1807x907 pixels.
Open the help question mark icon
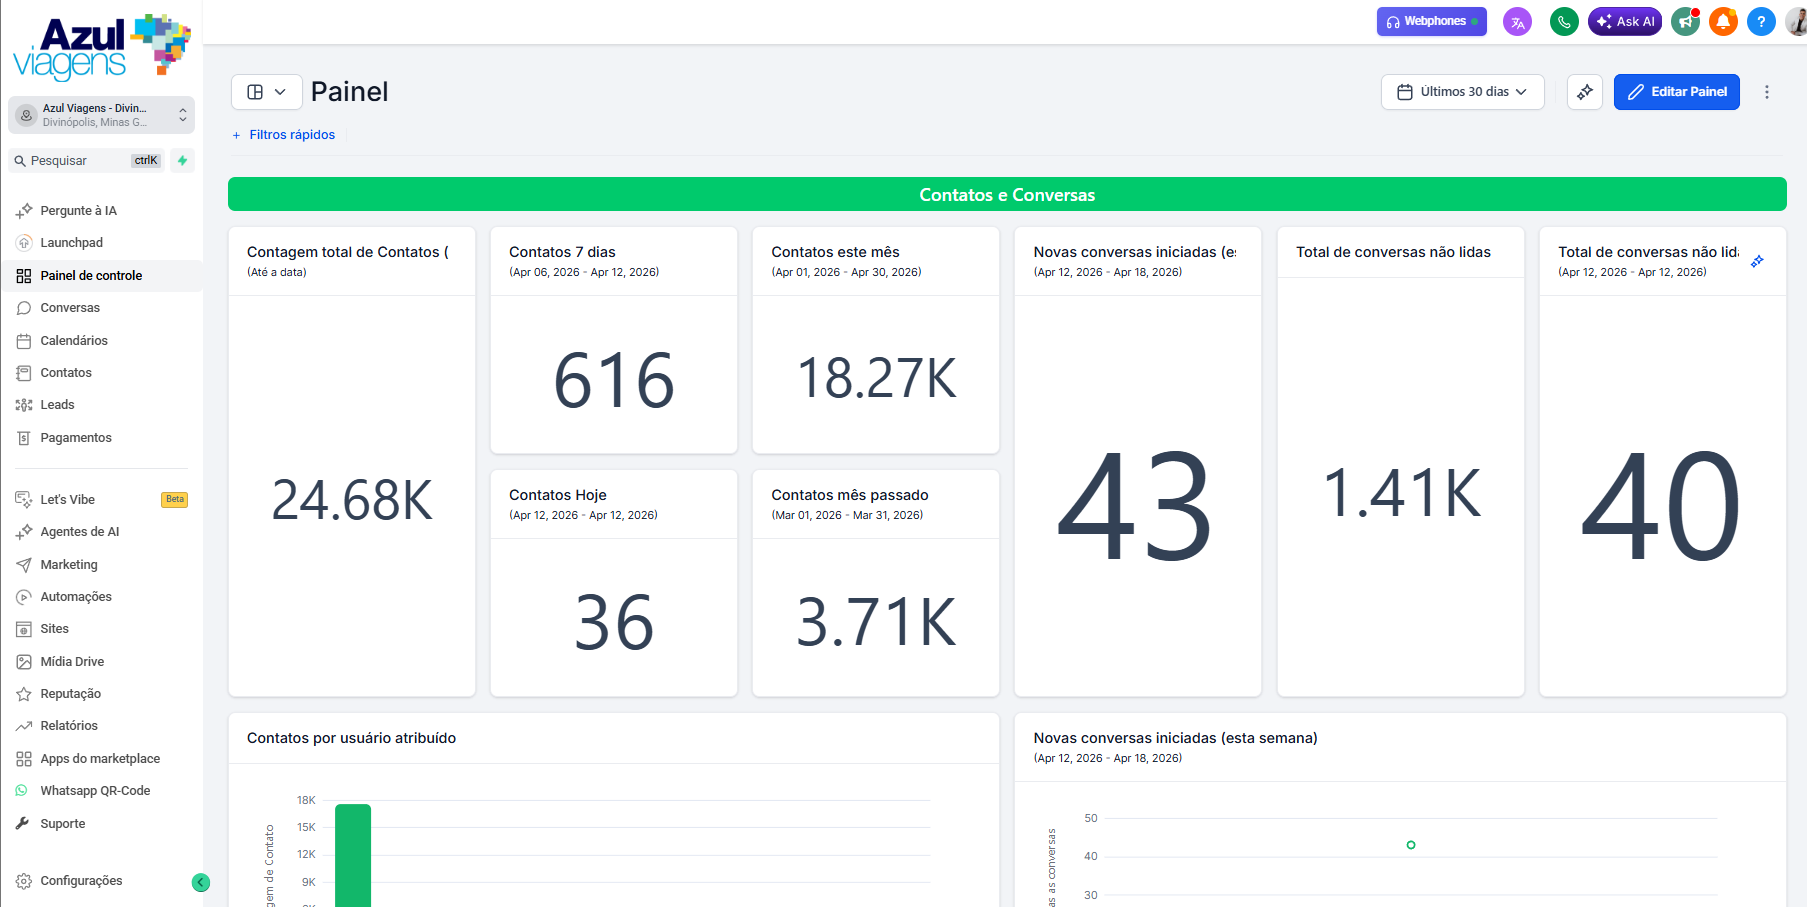(x=1761, y=21)
